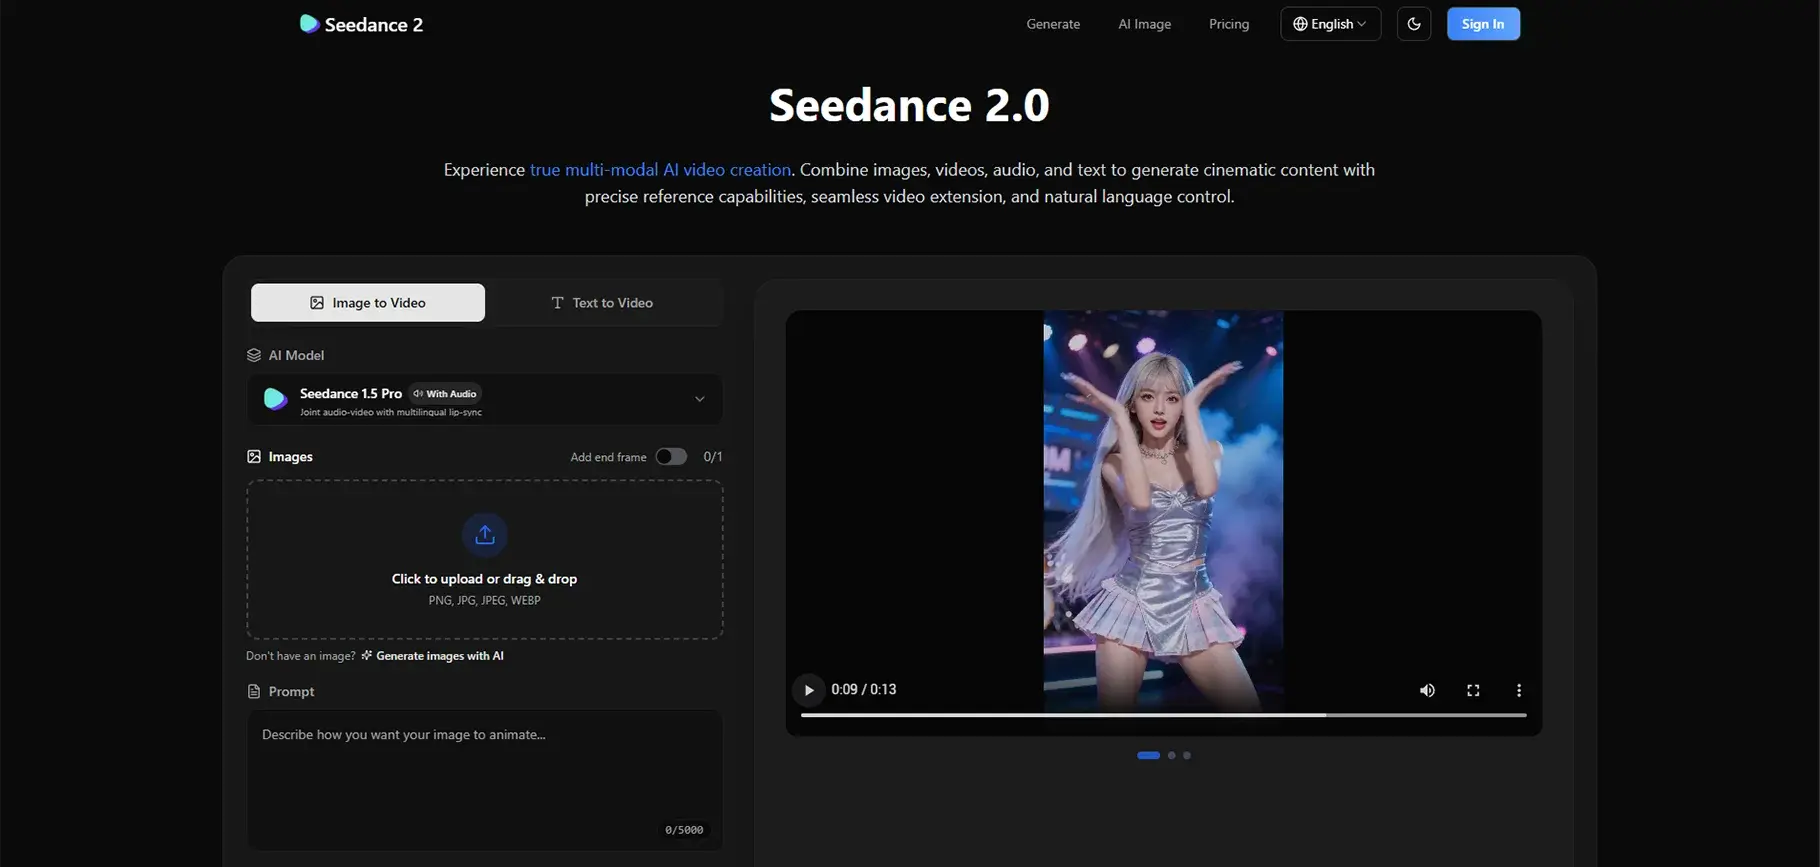
Task: Select the third carousel dot indicator
Action: tap(1187, 756)
